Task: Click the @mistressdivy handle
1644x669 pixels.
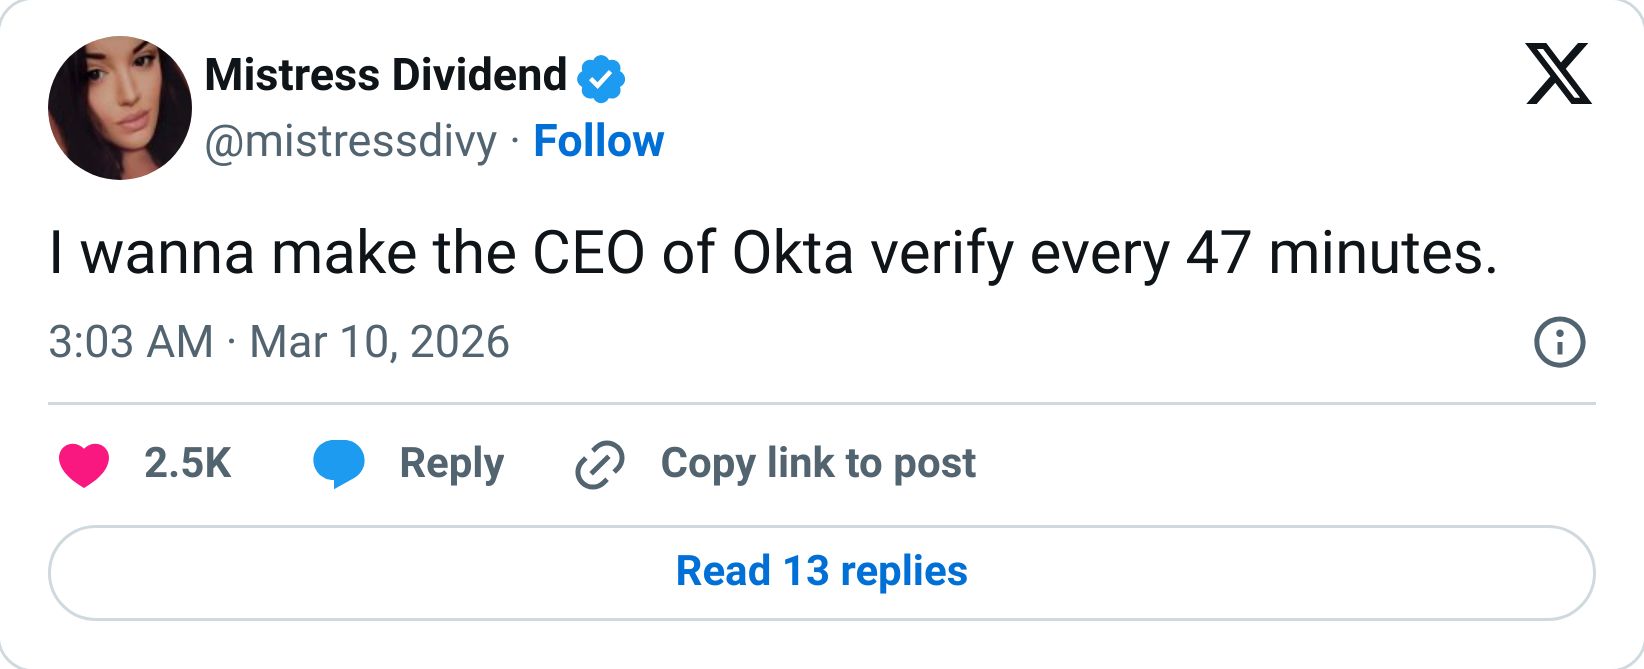Action: 350,141
